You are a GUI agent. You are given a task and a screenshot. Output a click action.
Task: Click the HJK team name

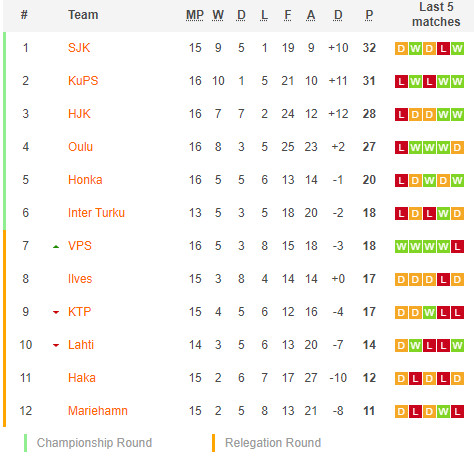[x=79, y=114]
